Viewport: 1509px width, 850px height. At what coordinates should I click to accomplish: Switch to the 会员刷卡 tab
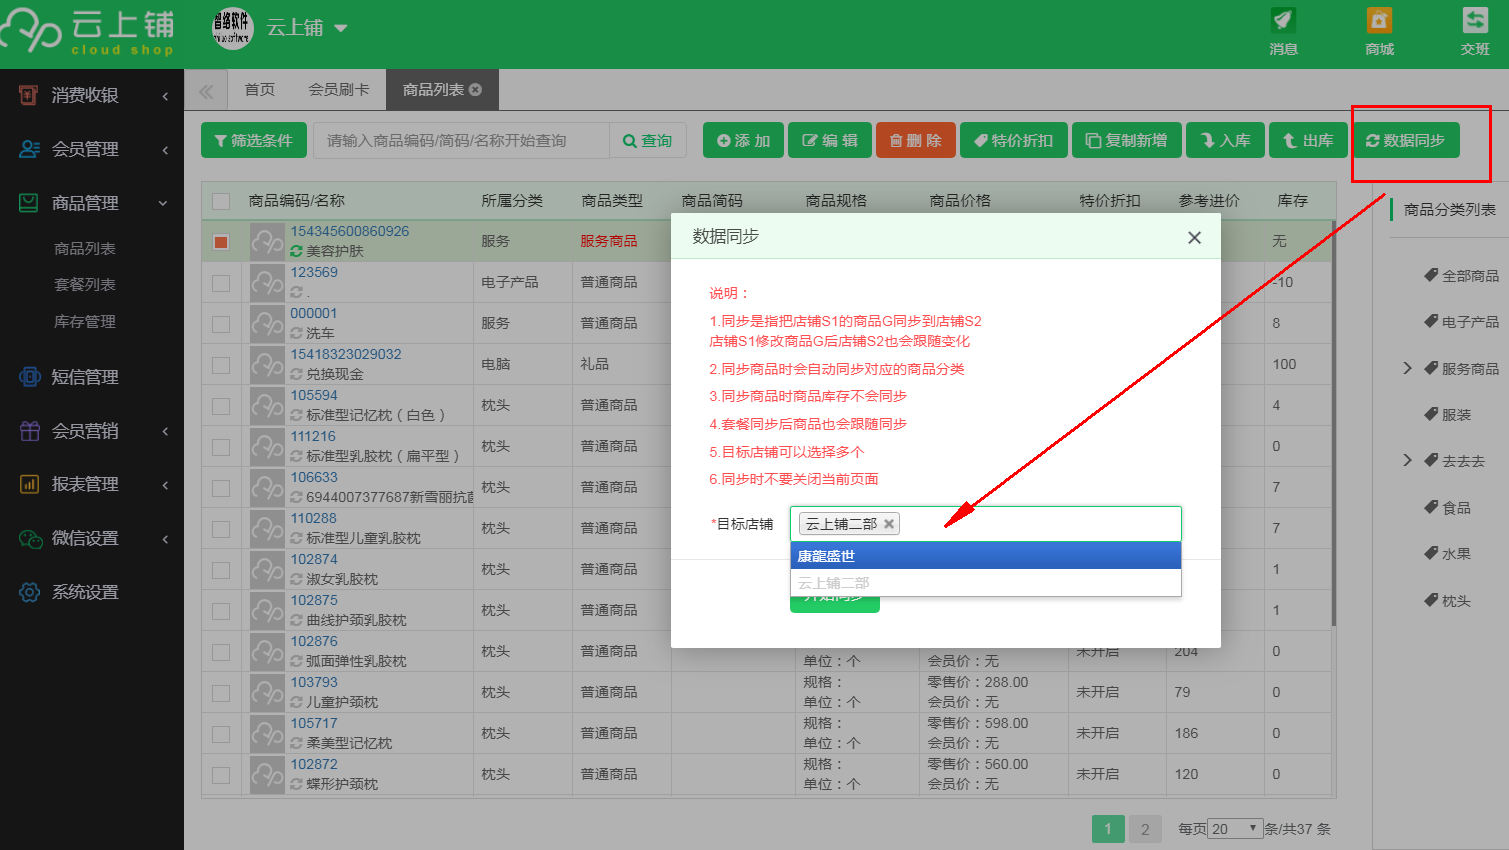coord(339,90)
